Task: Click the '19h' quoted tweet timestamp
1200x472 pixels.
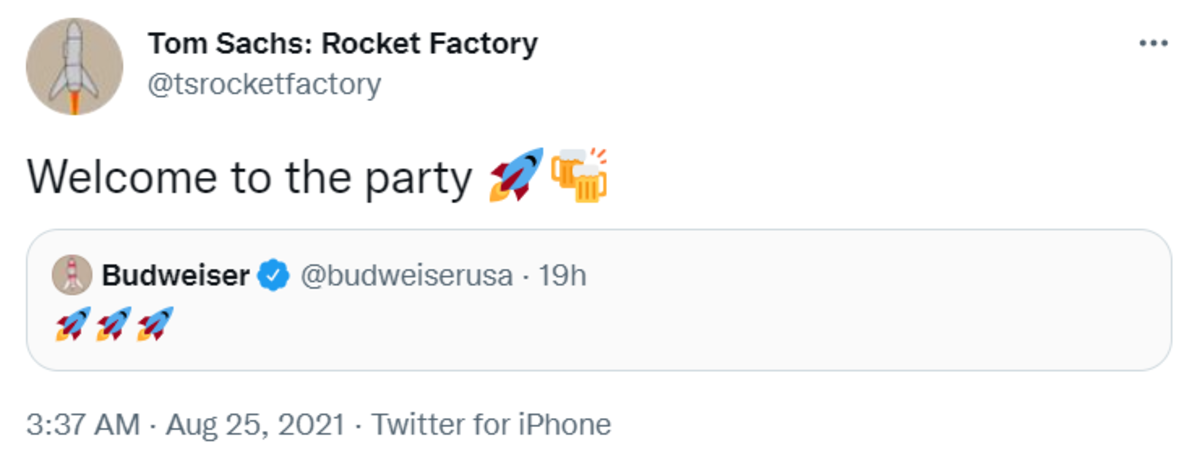Action: [562, 275]
